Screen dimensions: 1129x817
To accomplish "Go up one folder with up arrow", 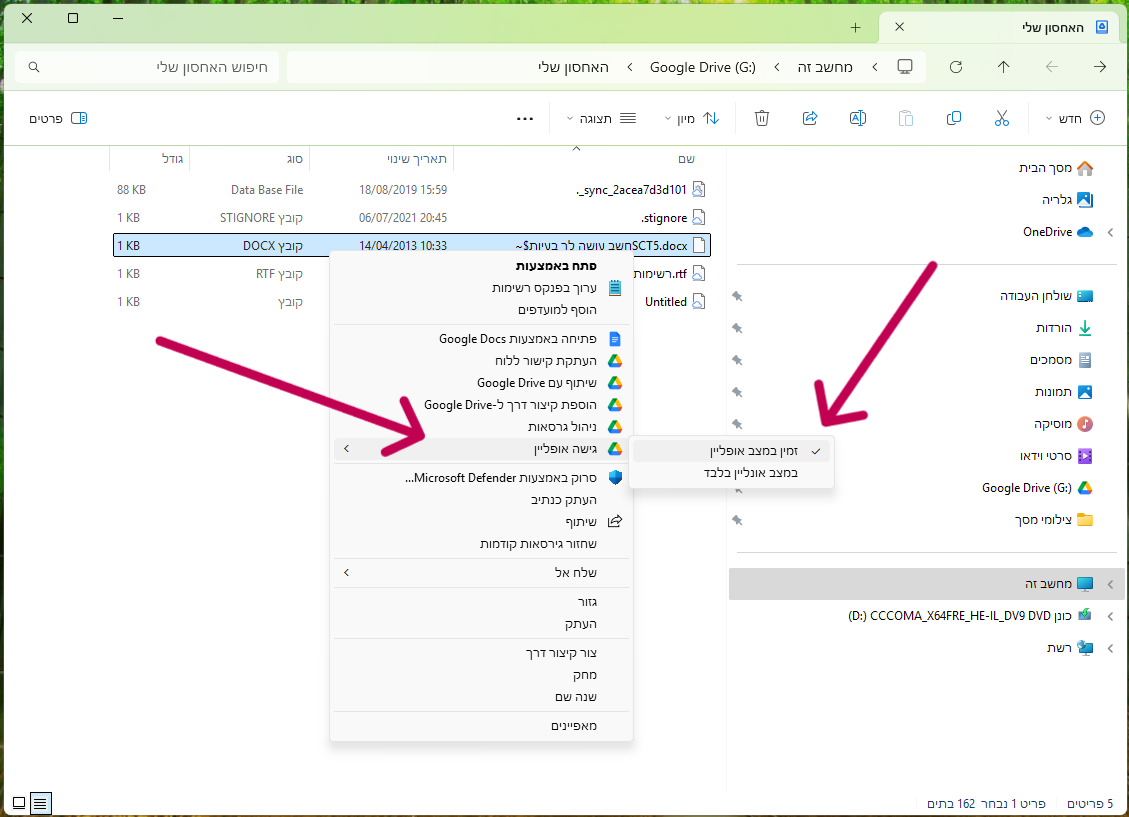I will (x=1004, y=67).
